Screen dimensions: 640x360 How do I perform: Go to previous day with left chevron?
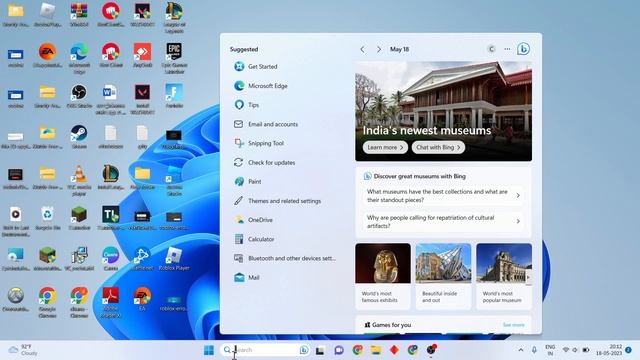(x=362, y=49)
